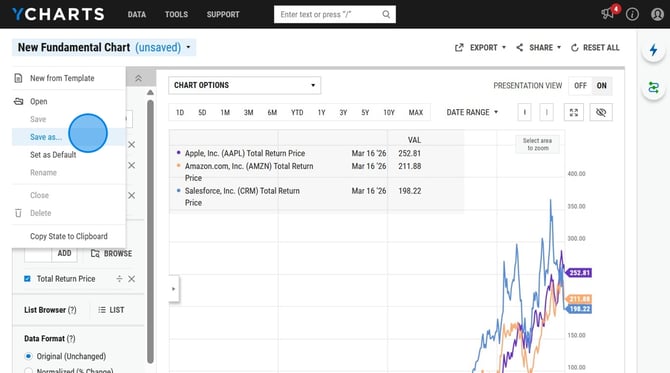670x373 pixels.
Task: Click the Amazon.com, Inc. (AMZN) legend entry
Action: tap(249, 172)
